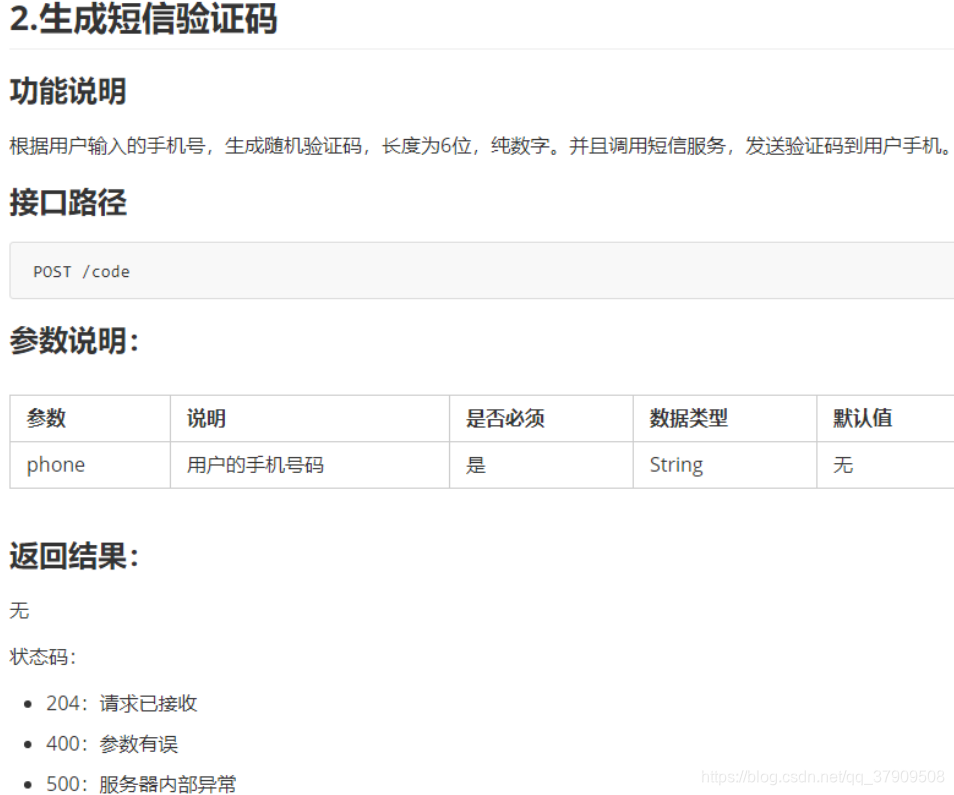The width and height of the screenshot is (954, 795).
Task: Click the heading '2.生成短信验证码'
Action: (144, 18)
